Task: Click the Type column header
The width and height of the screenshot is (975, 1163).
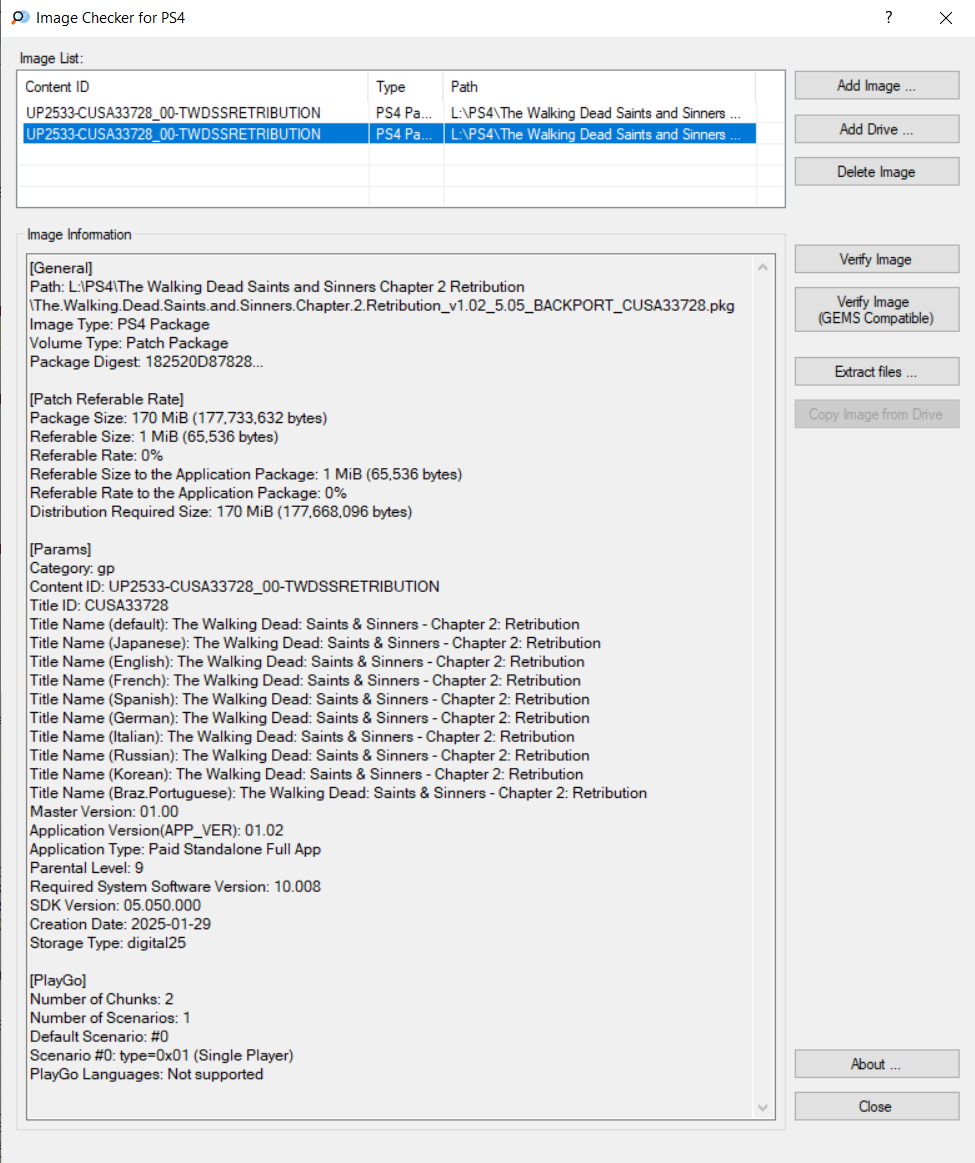Action: [x=406, y=87]
